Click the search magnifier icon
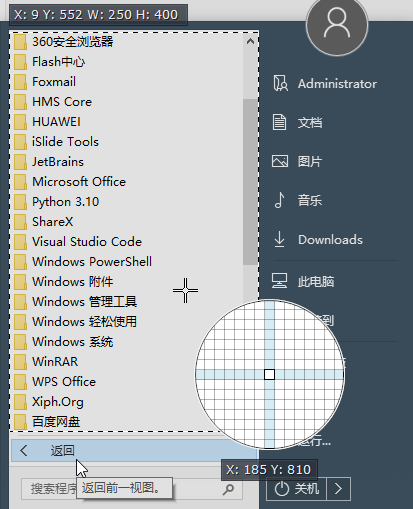The height and width of the screenshot is (509, 413). click(228, 489)
